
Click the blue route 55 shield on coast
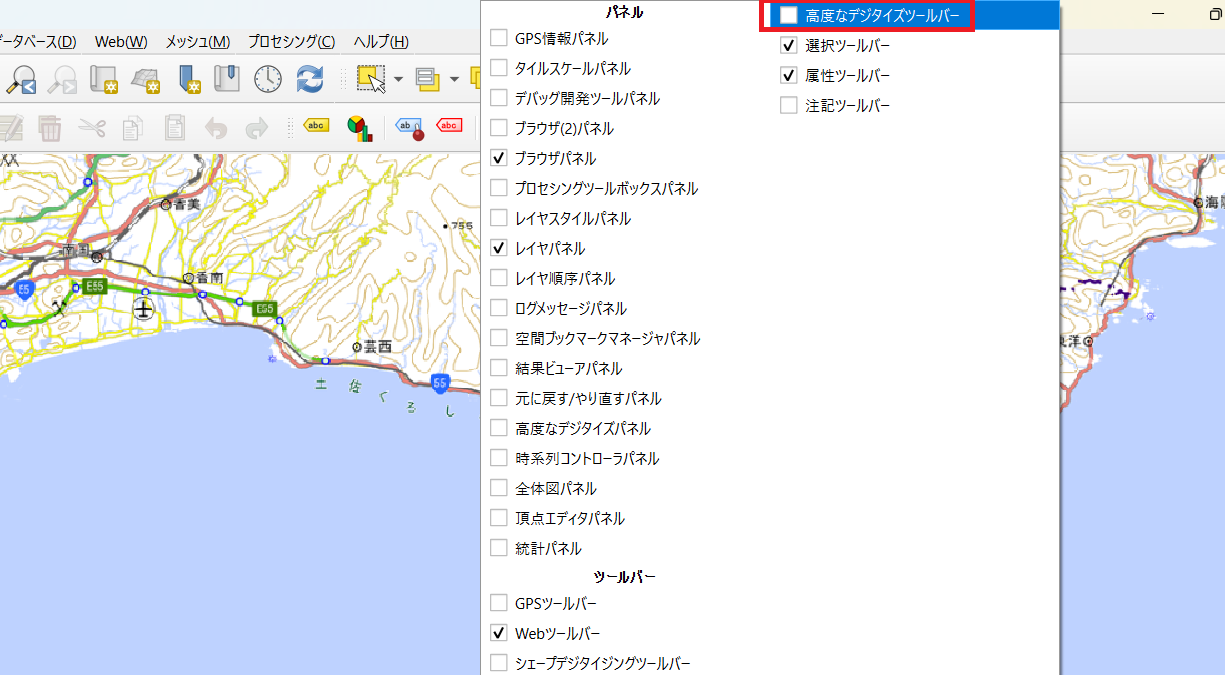pyautogui.click(x=440, y=383)
